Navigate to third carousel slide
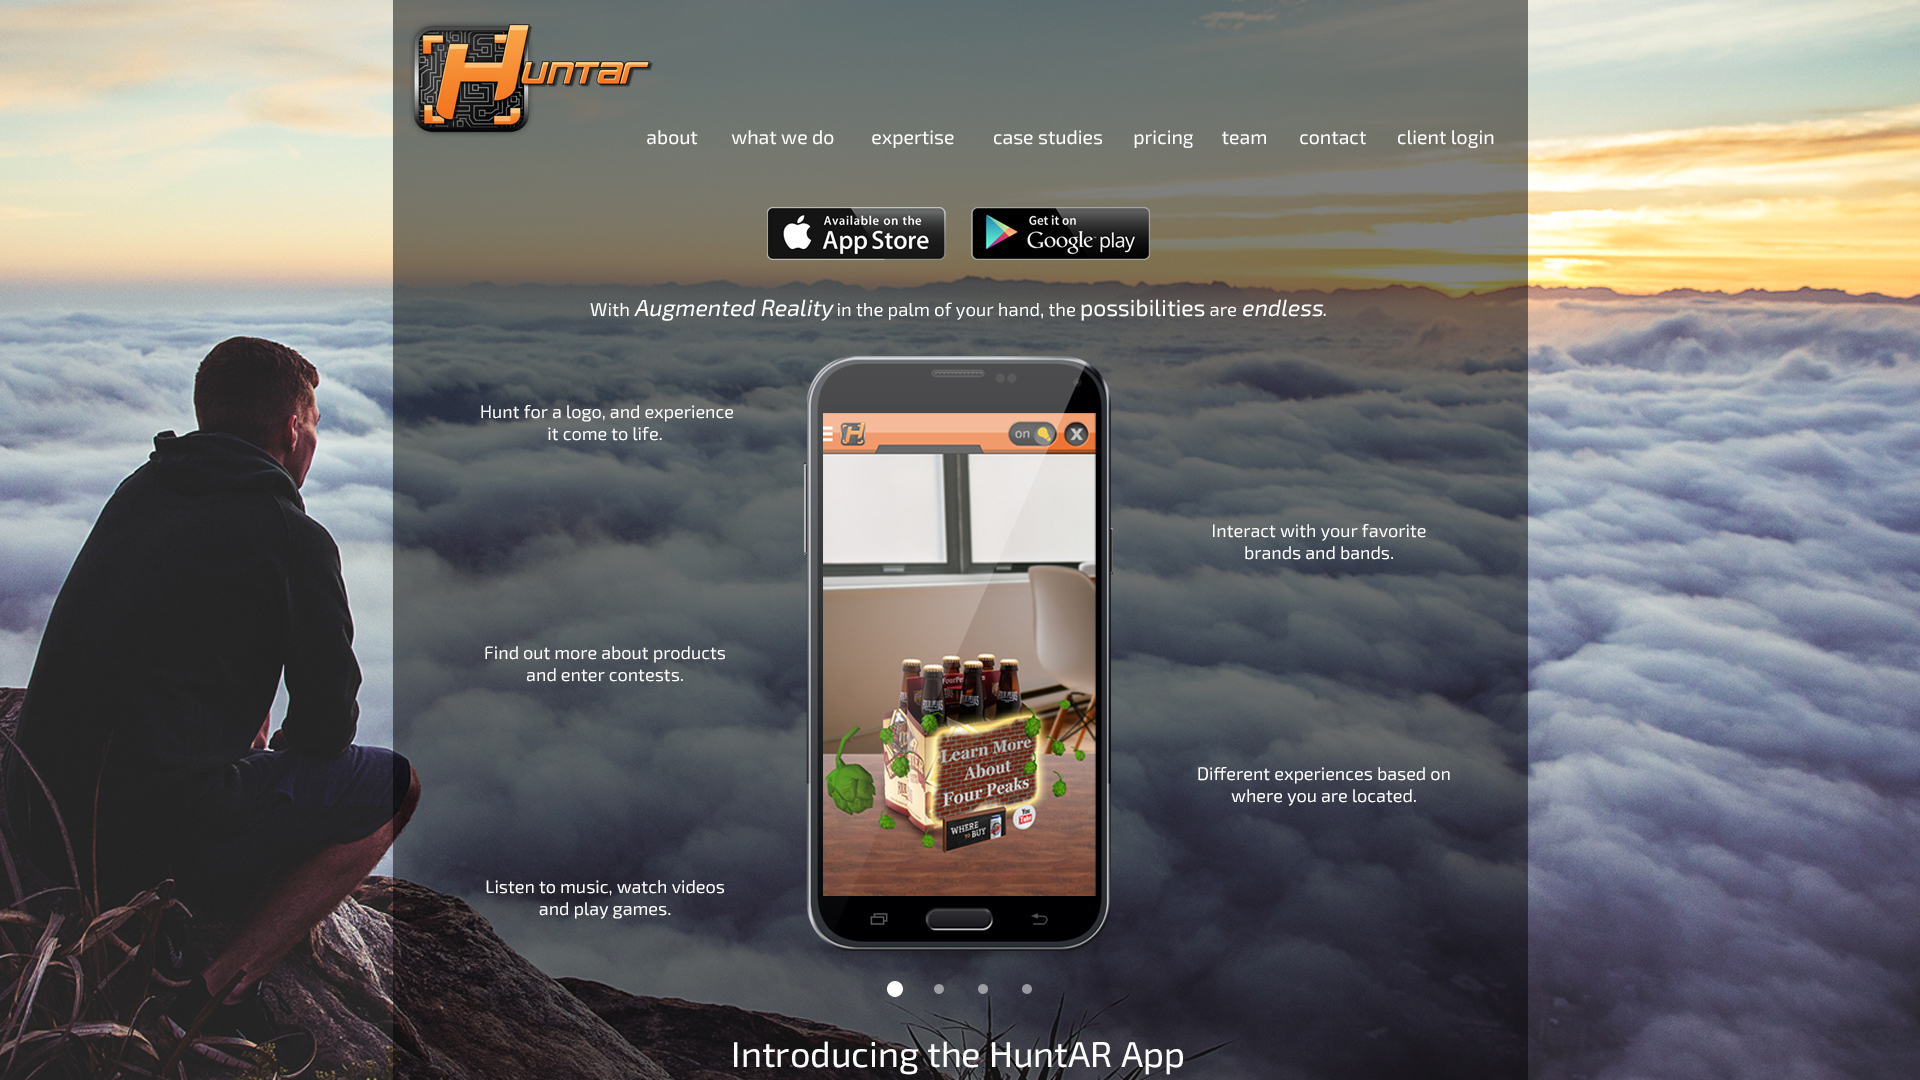 (982, 989)
